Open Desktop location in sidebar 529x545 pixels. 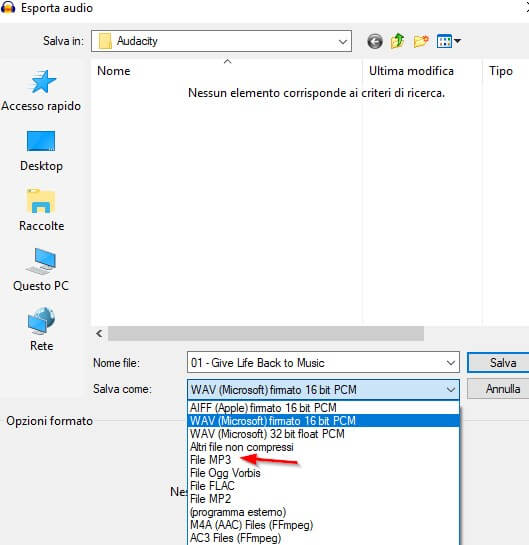point(41,151)
